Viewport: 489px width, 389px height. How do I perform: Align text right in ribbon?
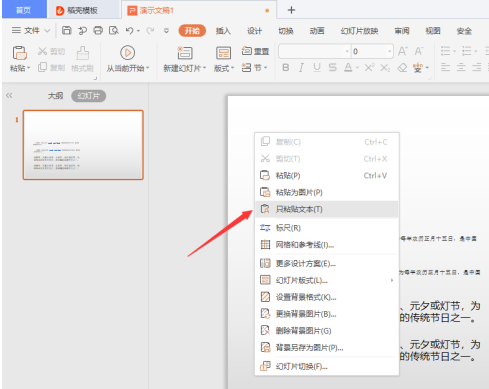coord(477,68)
